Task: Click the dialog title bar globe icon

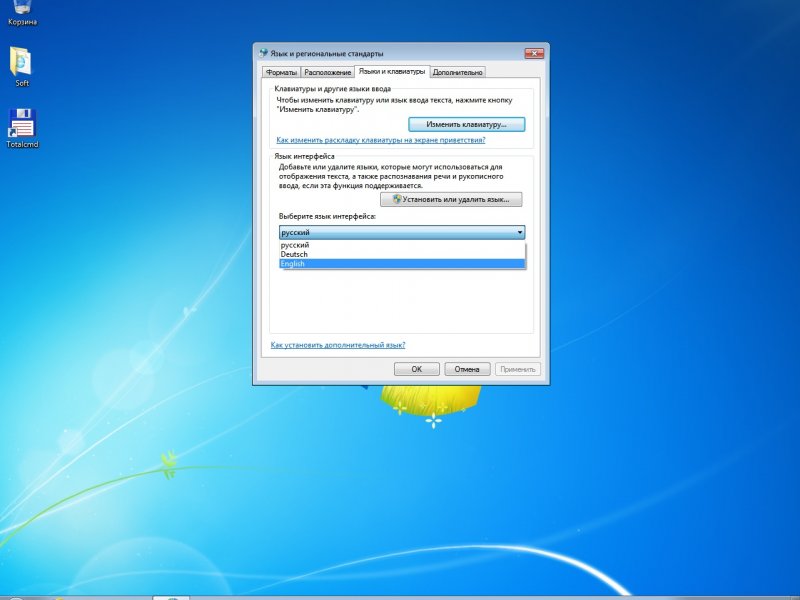Action: (263, 53)
